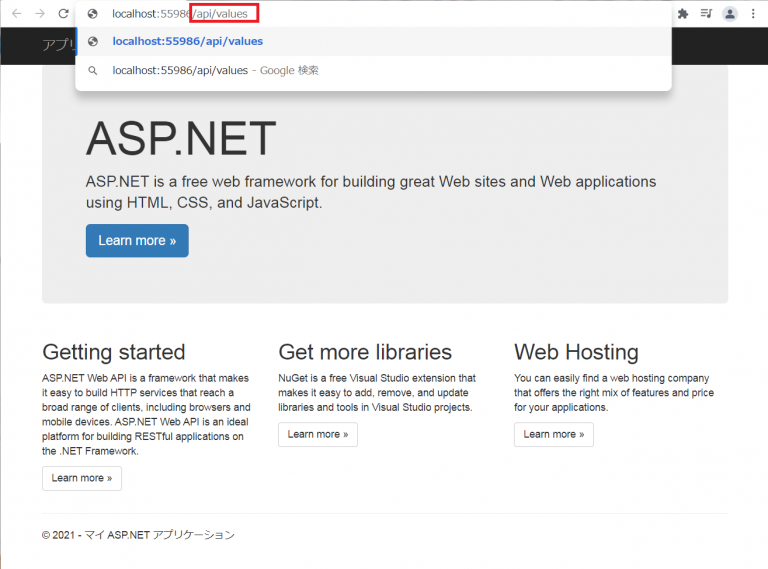
Task: Click the ASP.NET large heading
Action: [181, 139]
